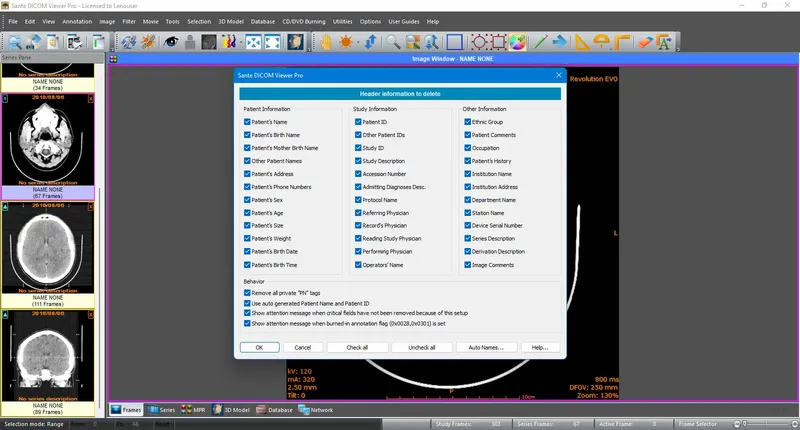Open the File menu
This screenshot has height=430, width=800.
click(x=13, y=21)
